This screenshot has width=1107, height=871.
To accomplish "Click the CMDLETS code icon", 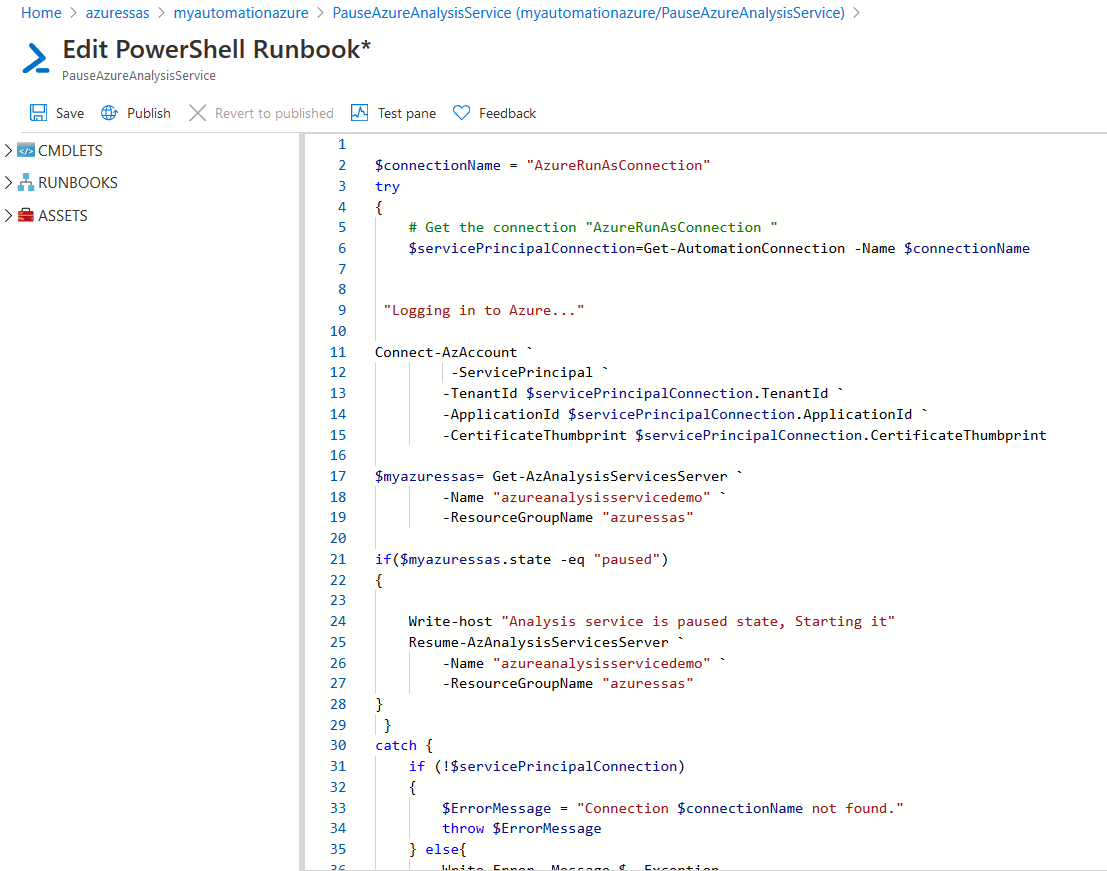I will click(x=26, y=150).
